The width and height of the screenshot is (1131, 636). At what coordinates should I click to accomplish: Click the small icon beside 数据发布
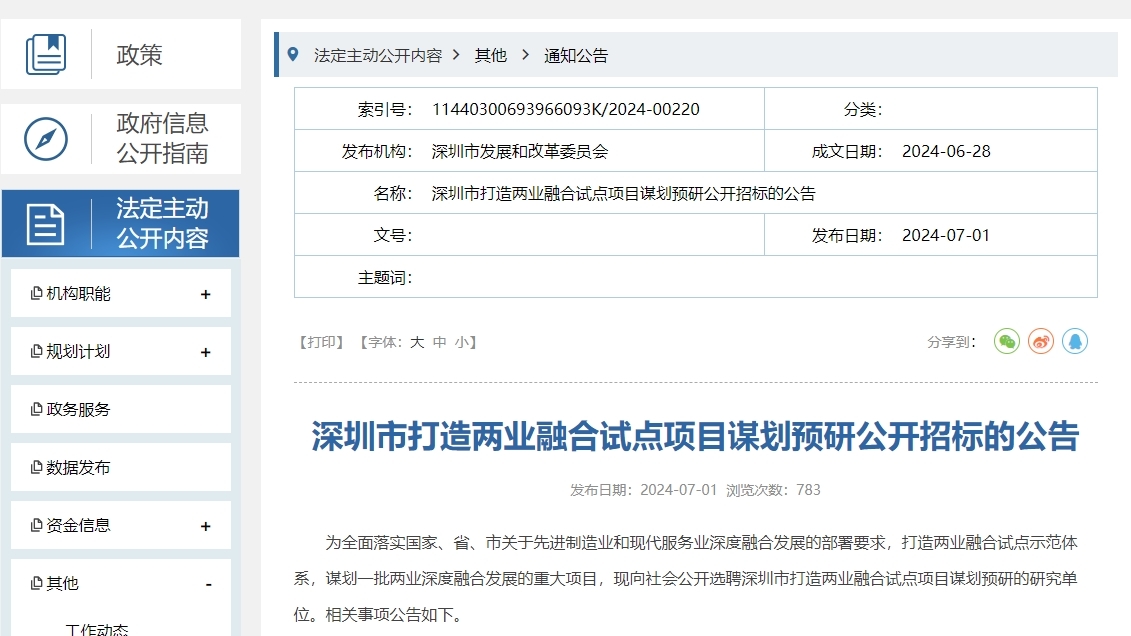pyautogui.click(x=37, y=468)
